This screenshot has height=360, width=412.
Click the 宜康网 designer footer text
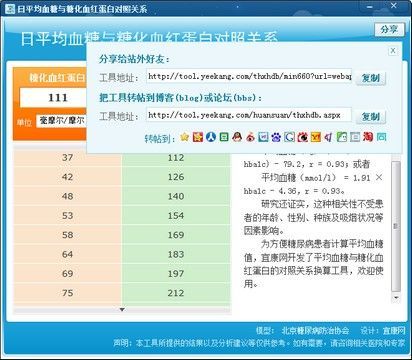tap(394, 330)
